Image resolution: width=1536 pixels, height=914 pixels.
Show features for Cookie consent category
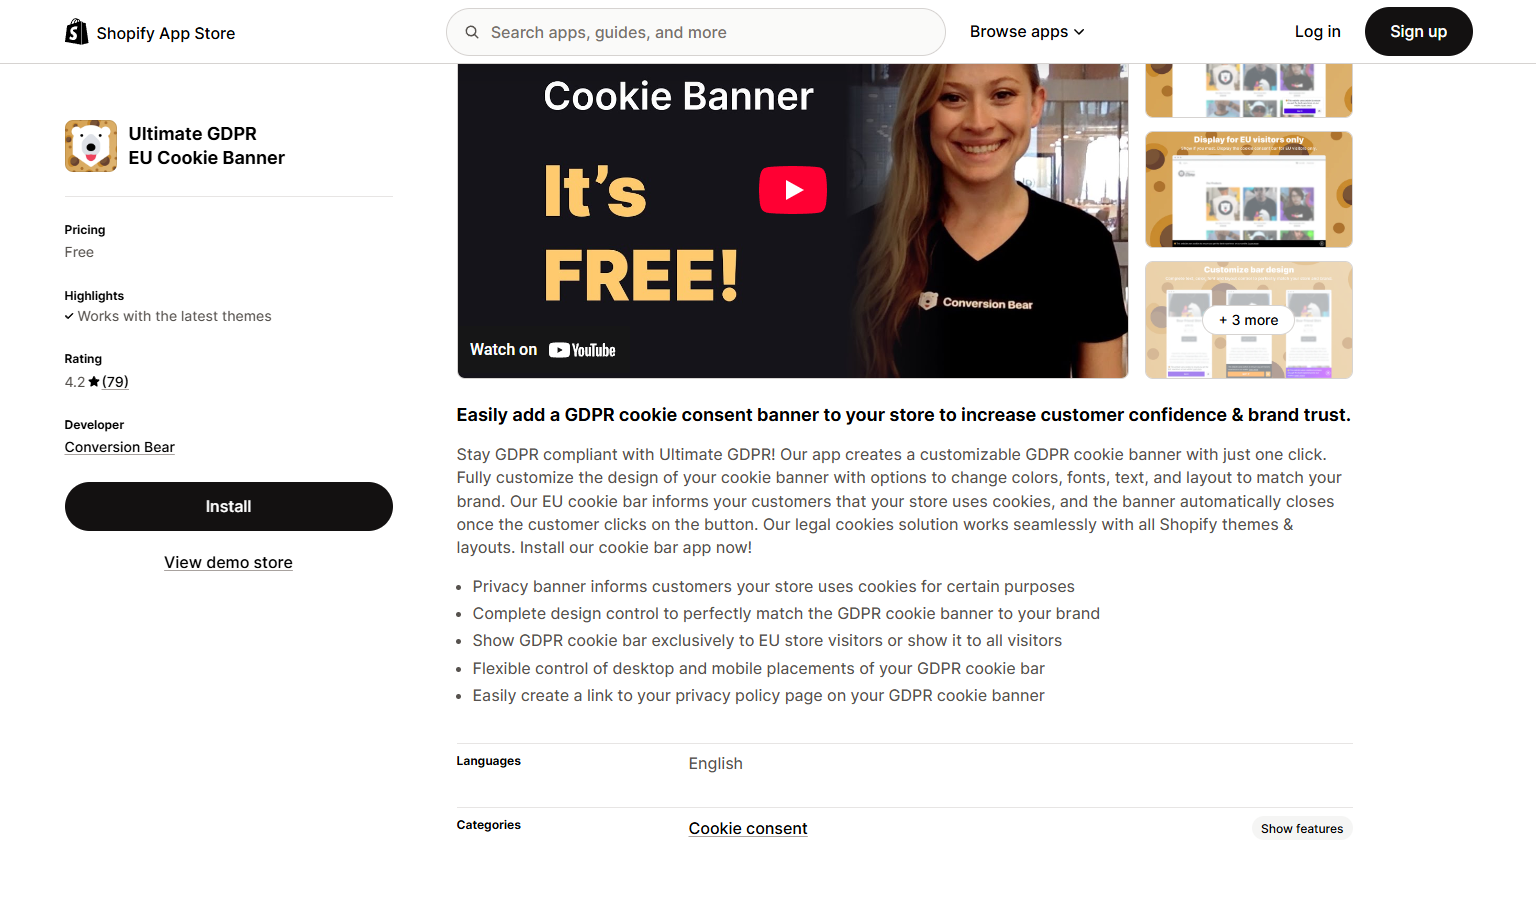1301,829
